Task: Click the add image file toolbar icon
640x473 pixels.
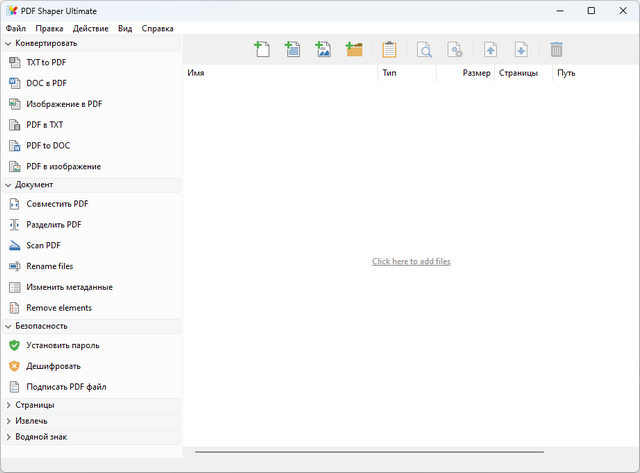Action: tap(323, 49)
